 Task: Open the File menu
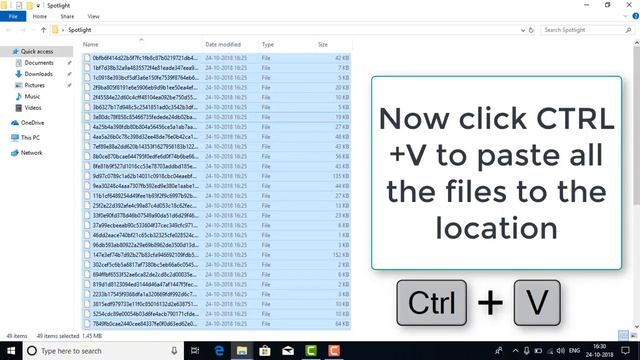tap(13, 16)
